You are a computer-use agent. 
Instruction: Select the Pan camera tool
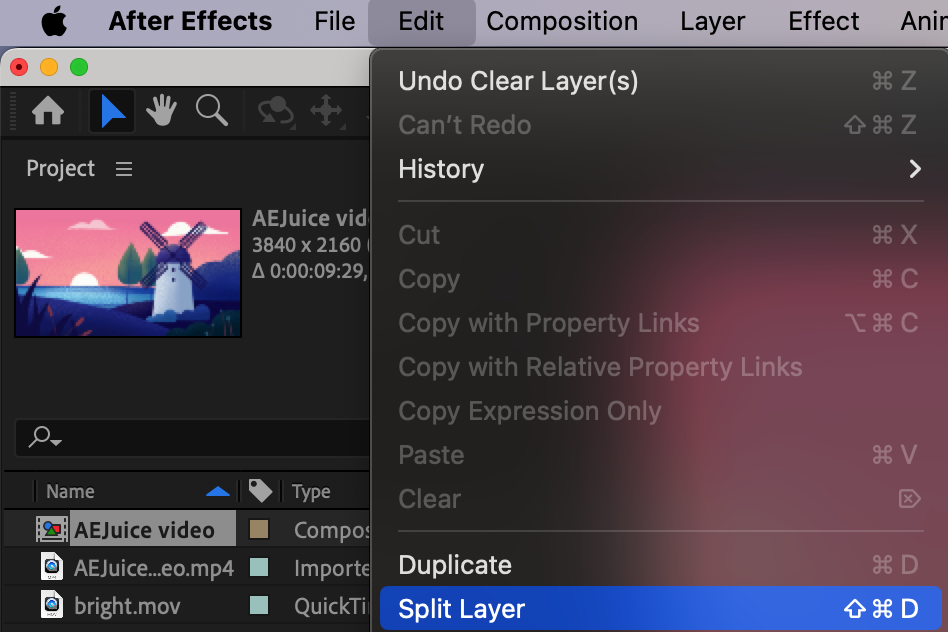coord(326,111)
